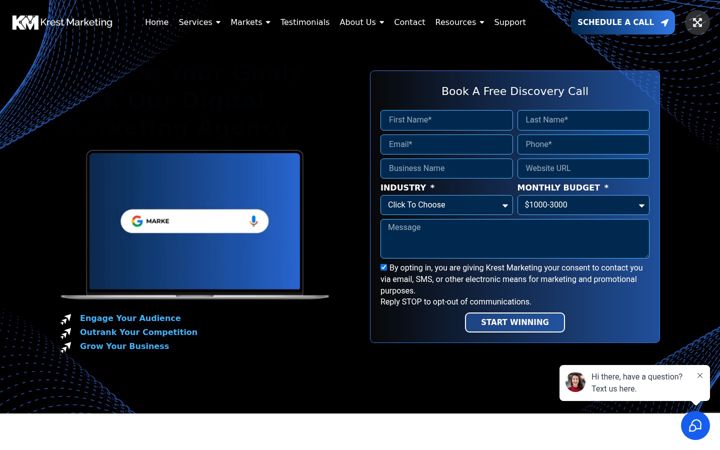Click the Krest Marketing logo

(62, 22)
